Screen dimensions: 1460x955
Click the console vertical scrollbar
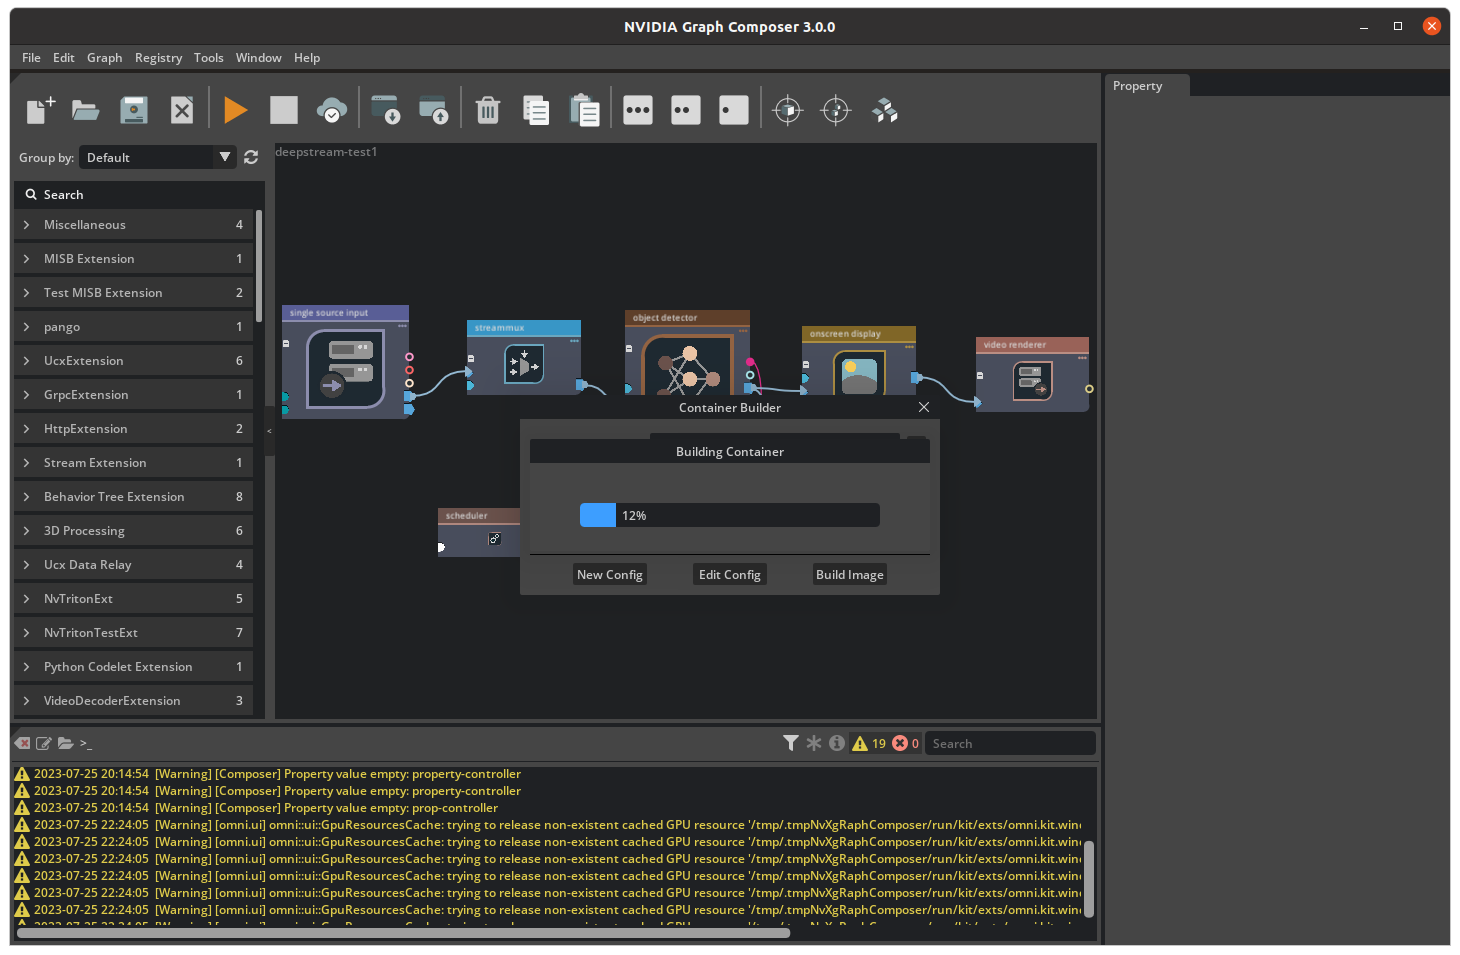[1089, 879]
